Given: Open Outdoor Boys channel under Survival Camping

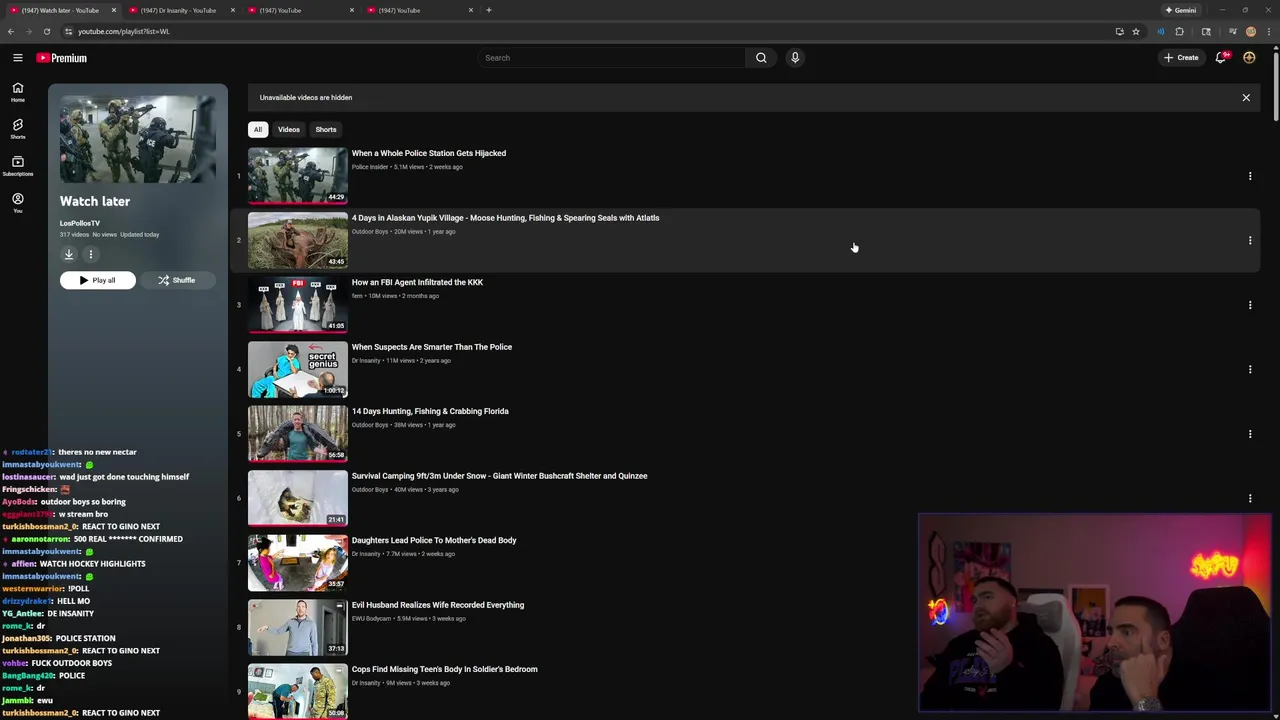Looking at the screenshot, I should [x=370, y=490].
